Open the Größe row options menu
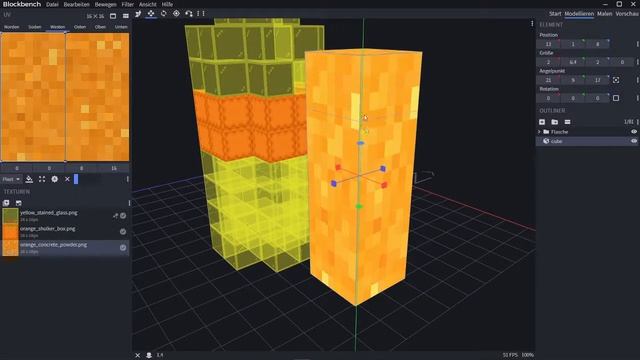Viewport: 640px width, 360px height. pyautogui.click(x=637, y=62)
